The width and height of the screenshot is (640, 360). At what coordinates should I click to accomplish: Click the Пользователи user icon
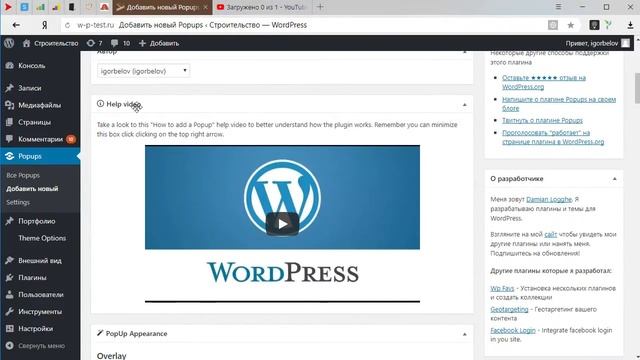[9, 295]
